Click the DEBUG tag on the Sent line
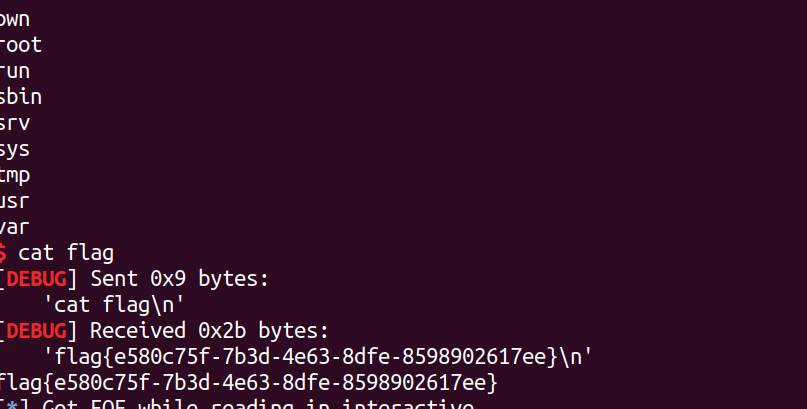The height and width of the screenshot is (409, 807). coord(37,279)
